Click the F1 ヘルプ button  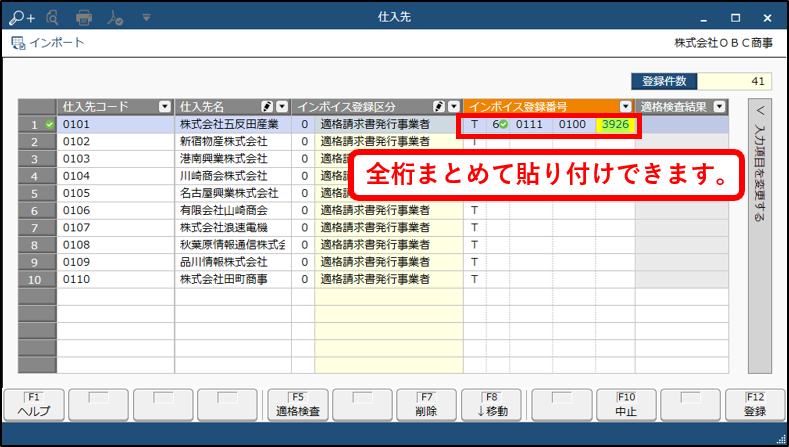pyautogui.click(x=34, y=405)
